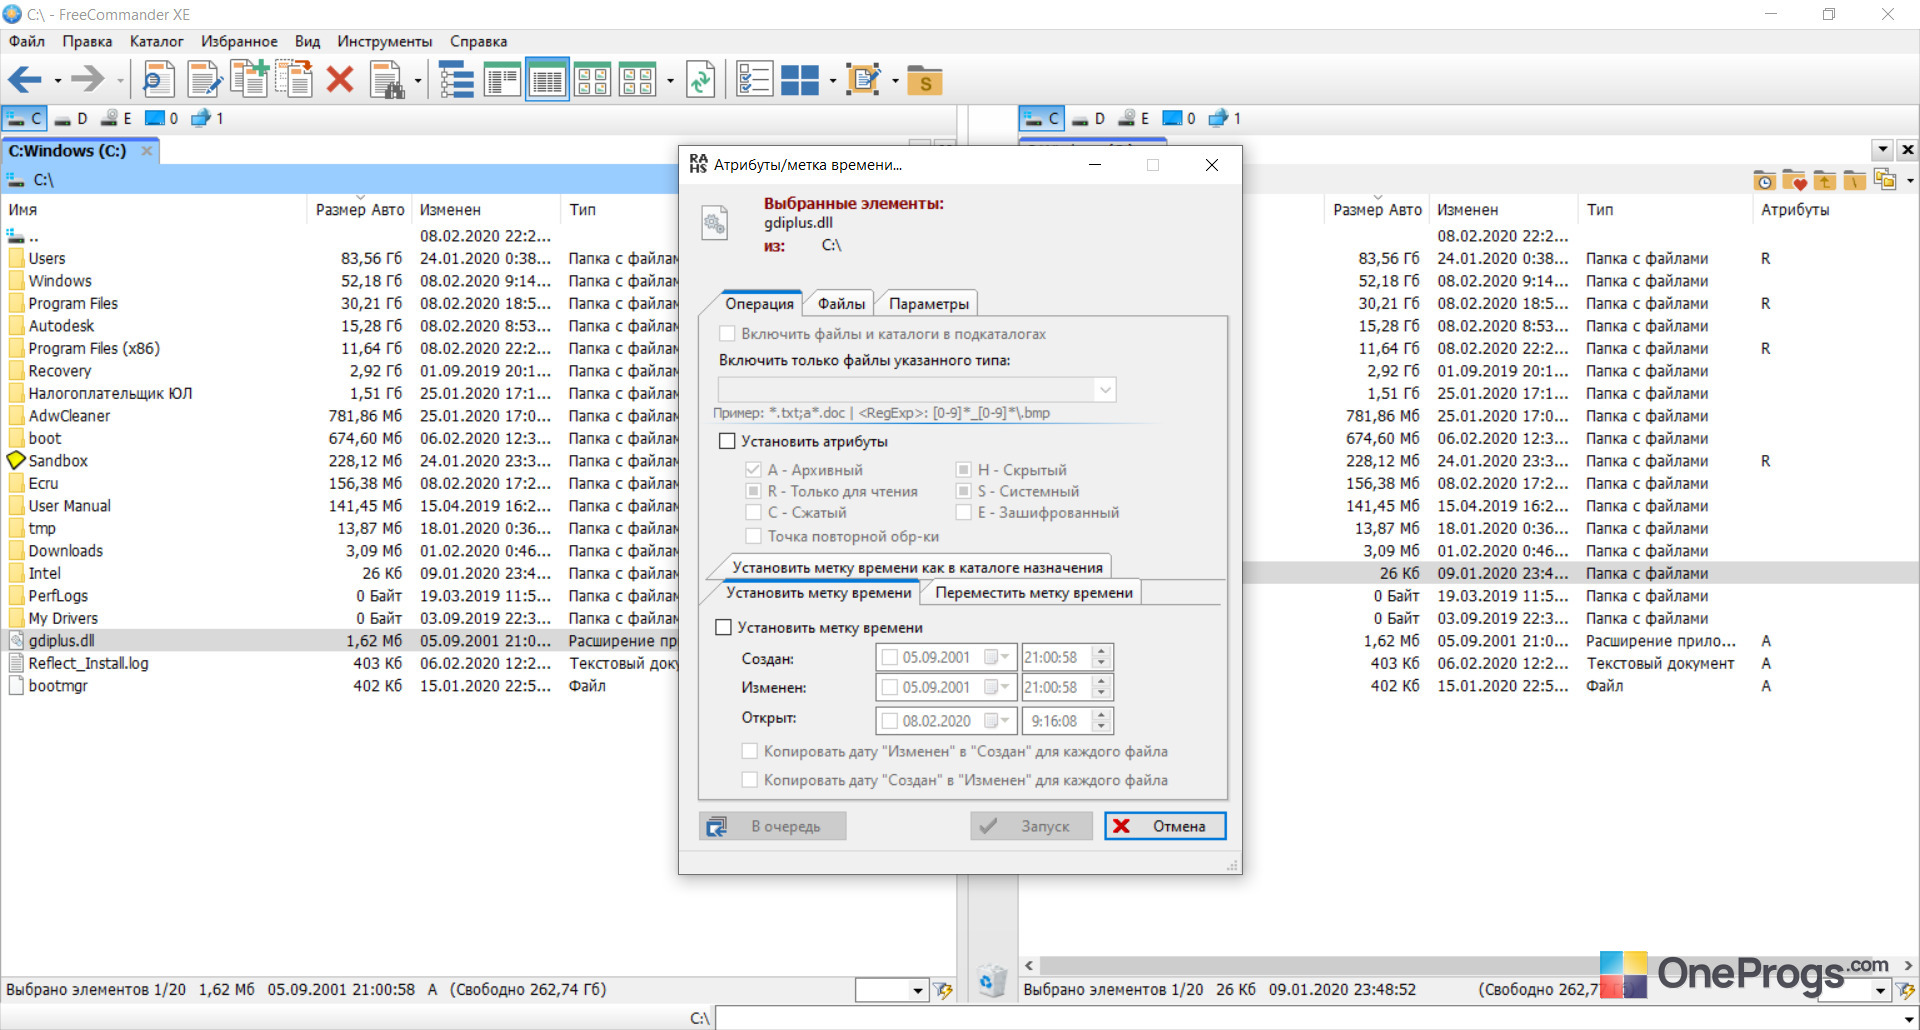Select drive D in the left panel
Screen dimensions: 1920x1030
point(70,118)
